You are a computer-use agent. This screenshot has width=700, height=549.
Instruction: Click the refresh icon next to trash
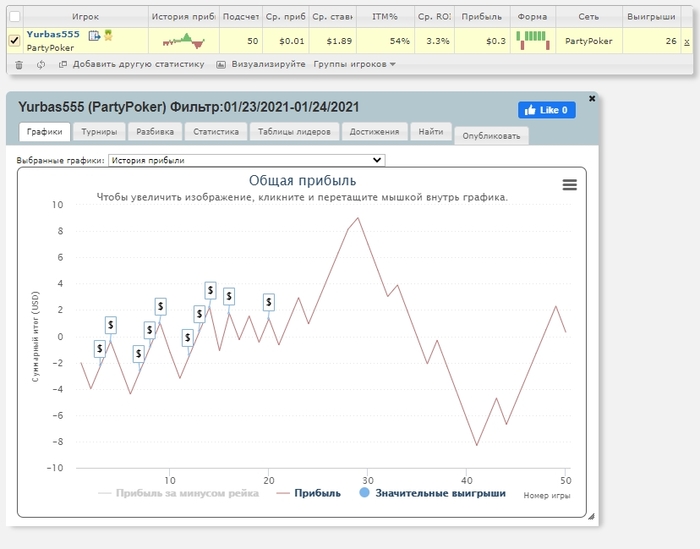(x=41, y=65)
